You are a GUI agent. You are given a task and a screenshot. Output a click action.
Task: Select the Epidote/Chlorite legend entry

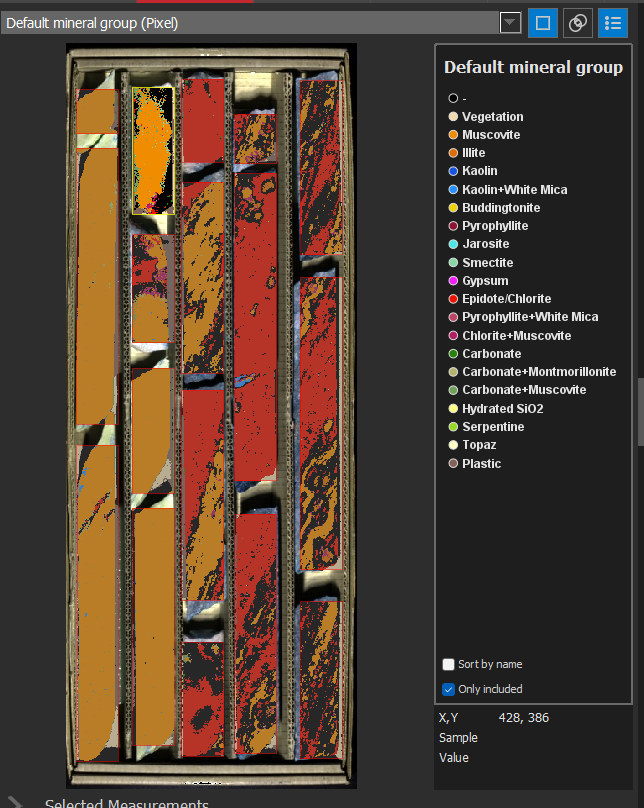(506, 299)
